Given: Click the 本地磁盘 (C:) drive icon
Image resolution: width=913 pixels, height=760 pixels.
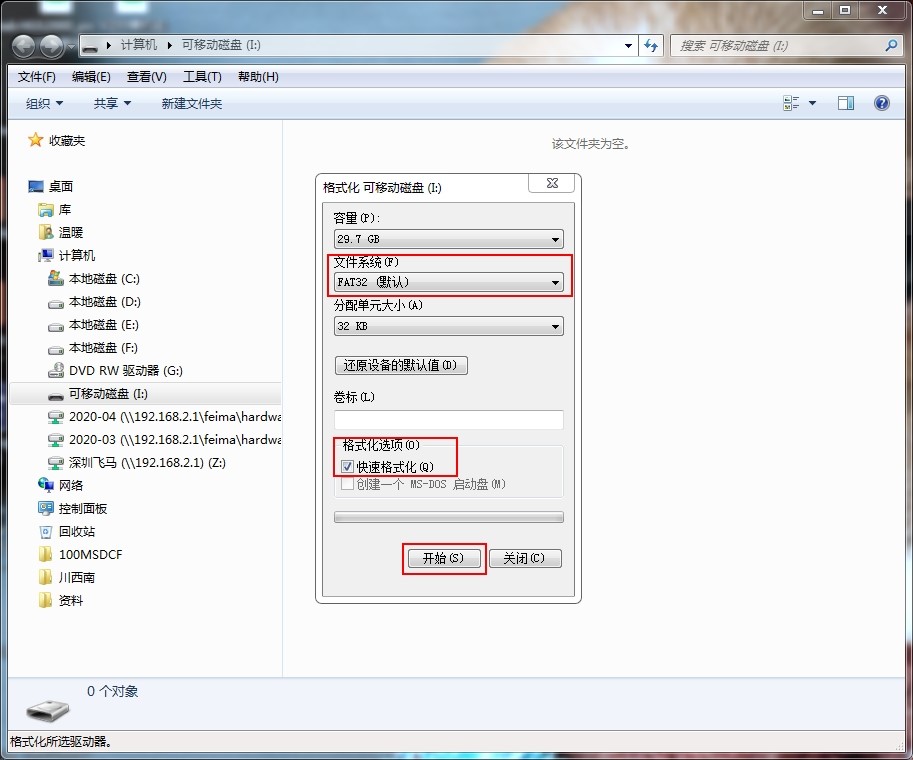Looking at the screenshot, I should 56,278.
